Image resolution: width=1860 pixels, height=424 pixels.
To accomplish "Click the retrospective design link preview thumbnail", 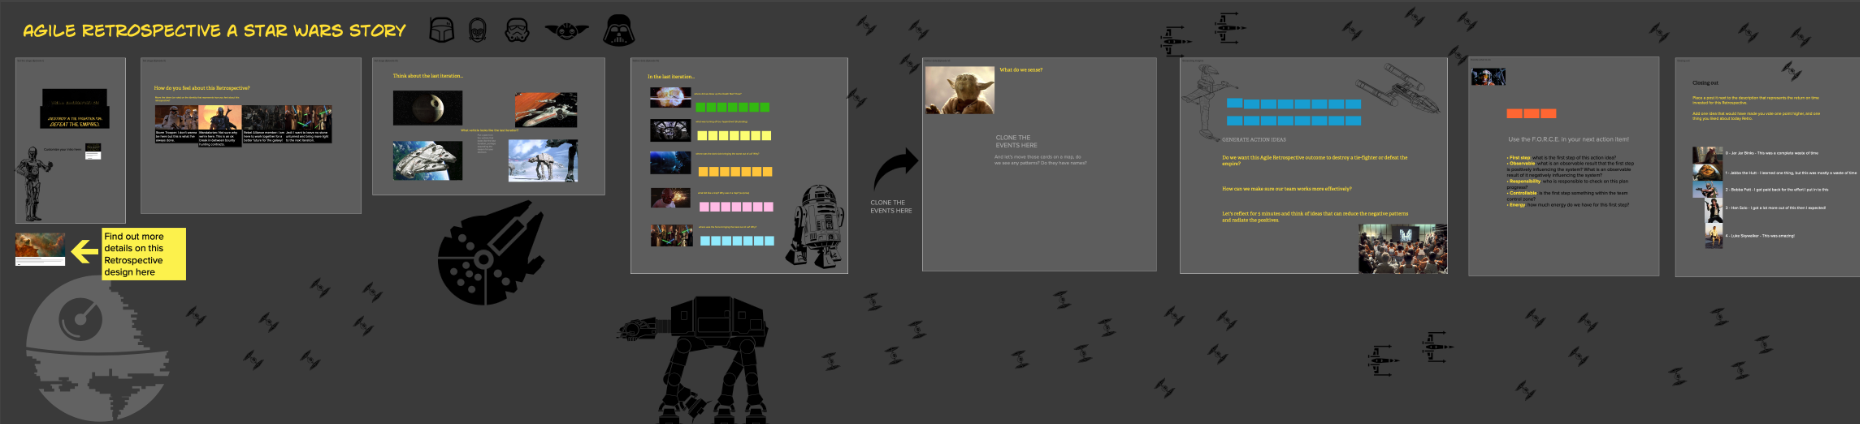I will [40, 249].
